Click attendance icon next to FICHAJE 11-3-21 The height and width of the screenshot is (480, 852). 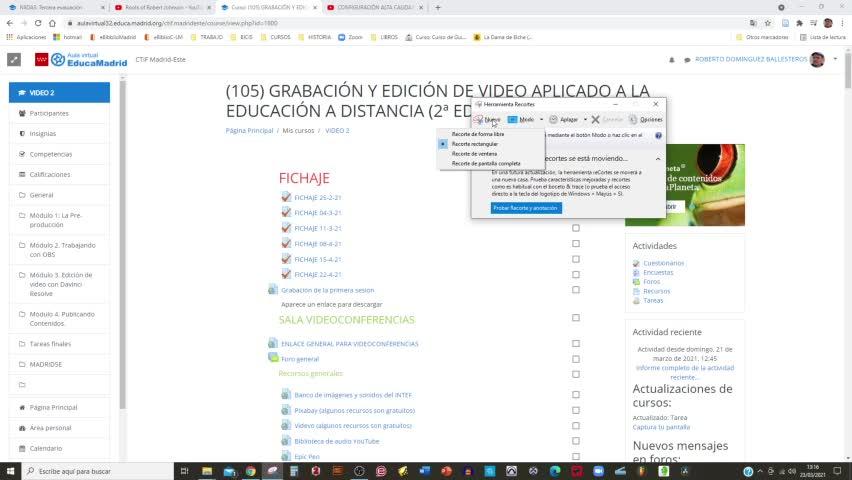tap(286, 228)
